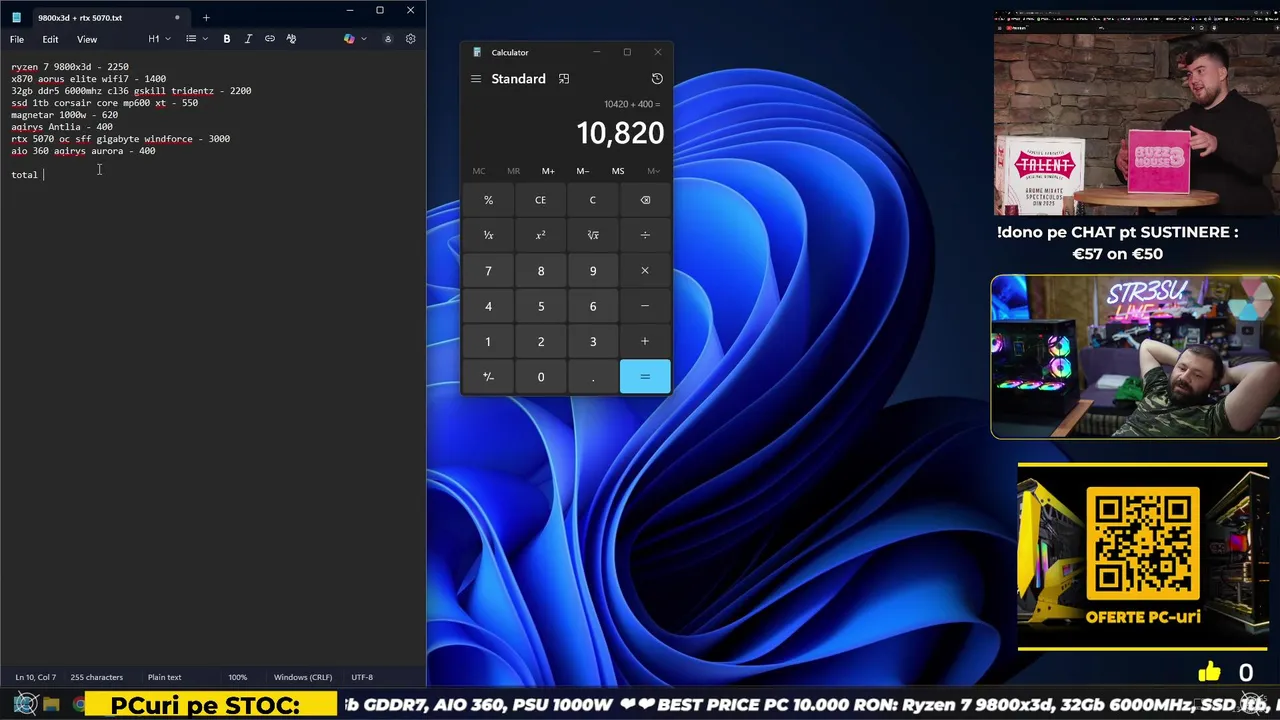The width and height of the screenshot is (1280, 720).
Task: Insert a link from Notepad toolbar
Action: click(270, 39)
